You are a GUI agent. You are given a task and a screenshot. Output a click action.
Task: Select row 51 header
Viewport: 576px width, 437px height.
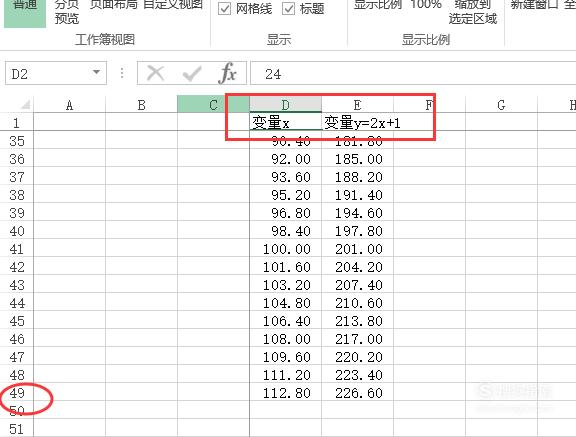17,429
